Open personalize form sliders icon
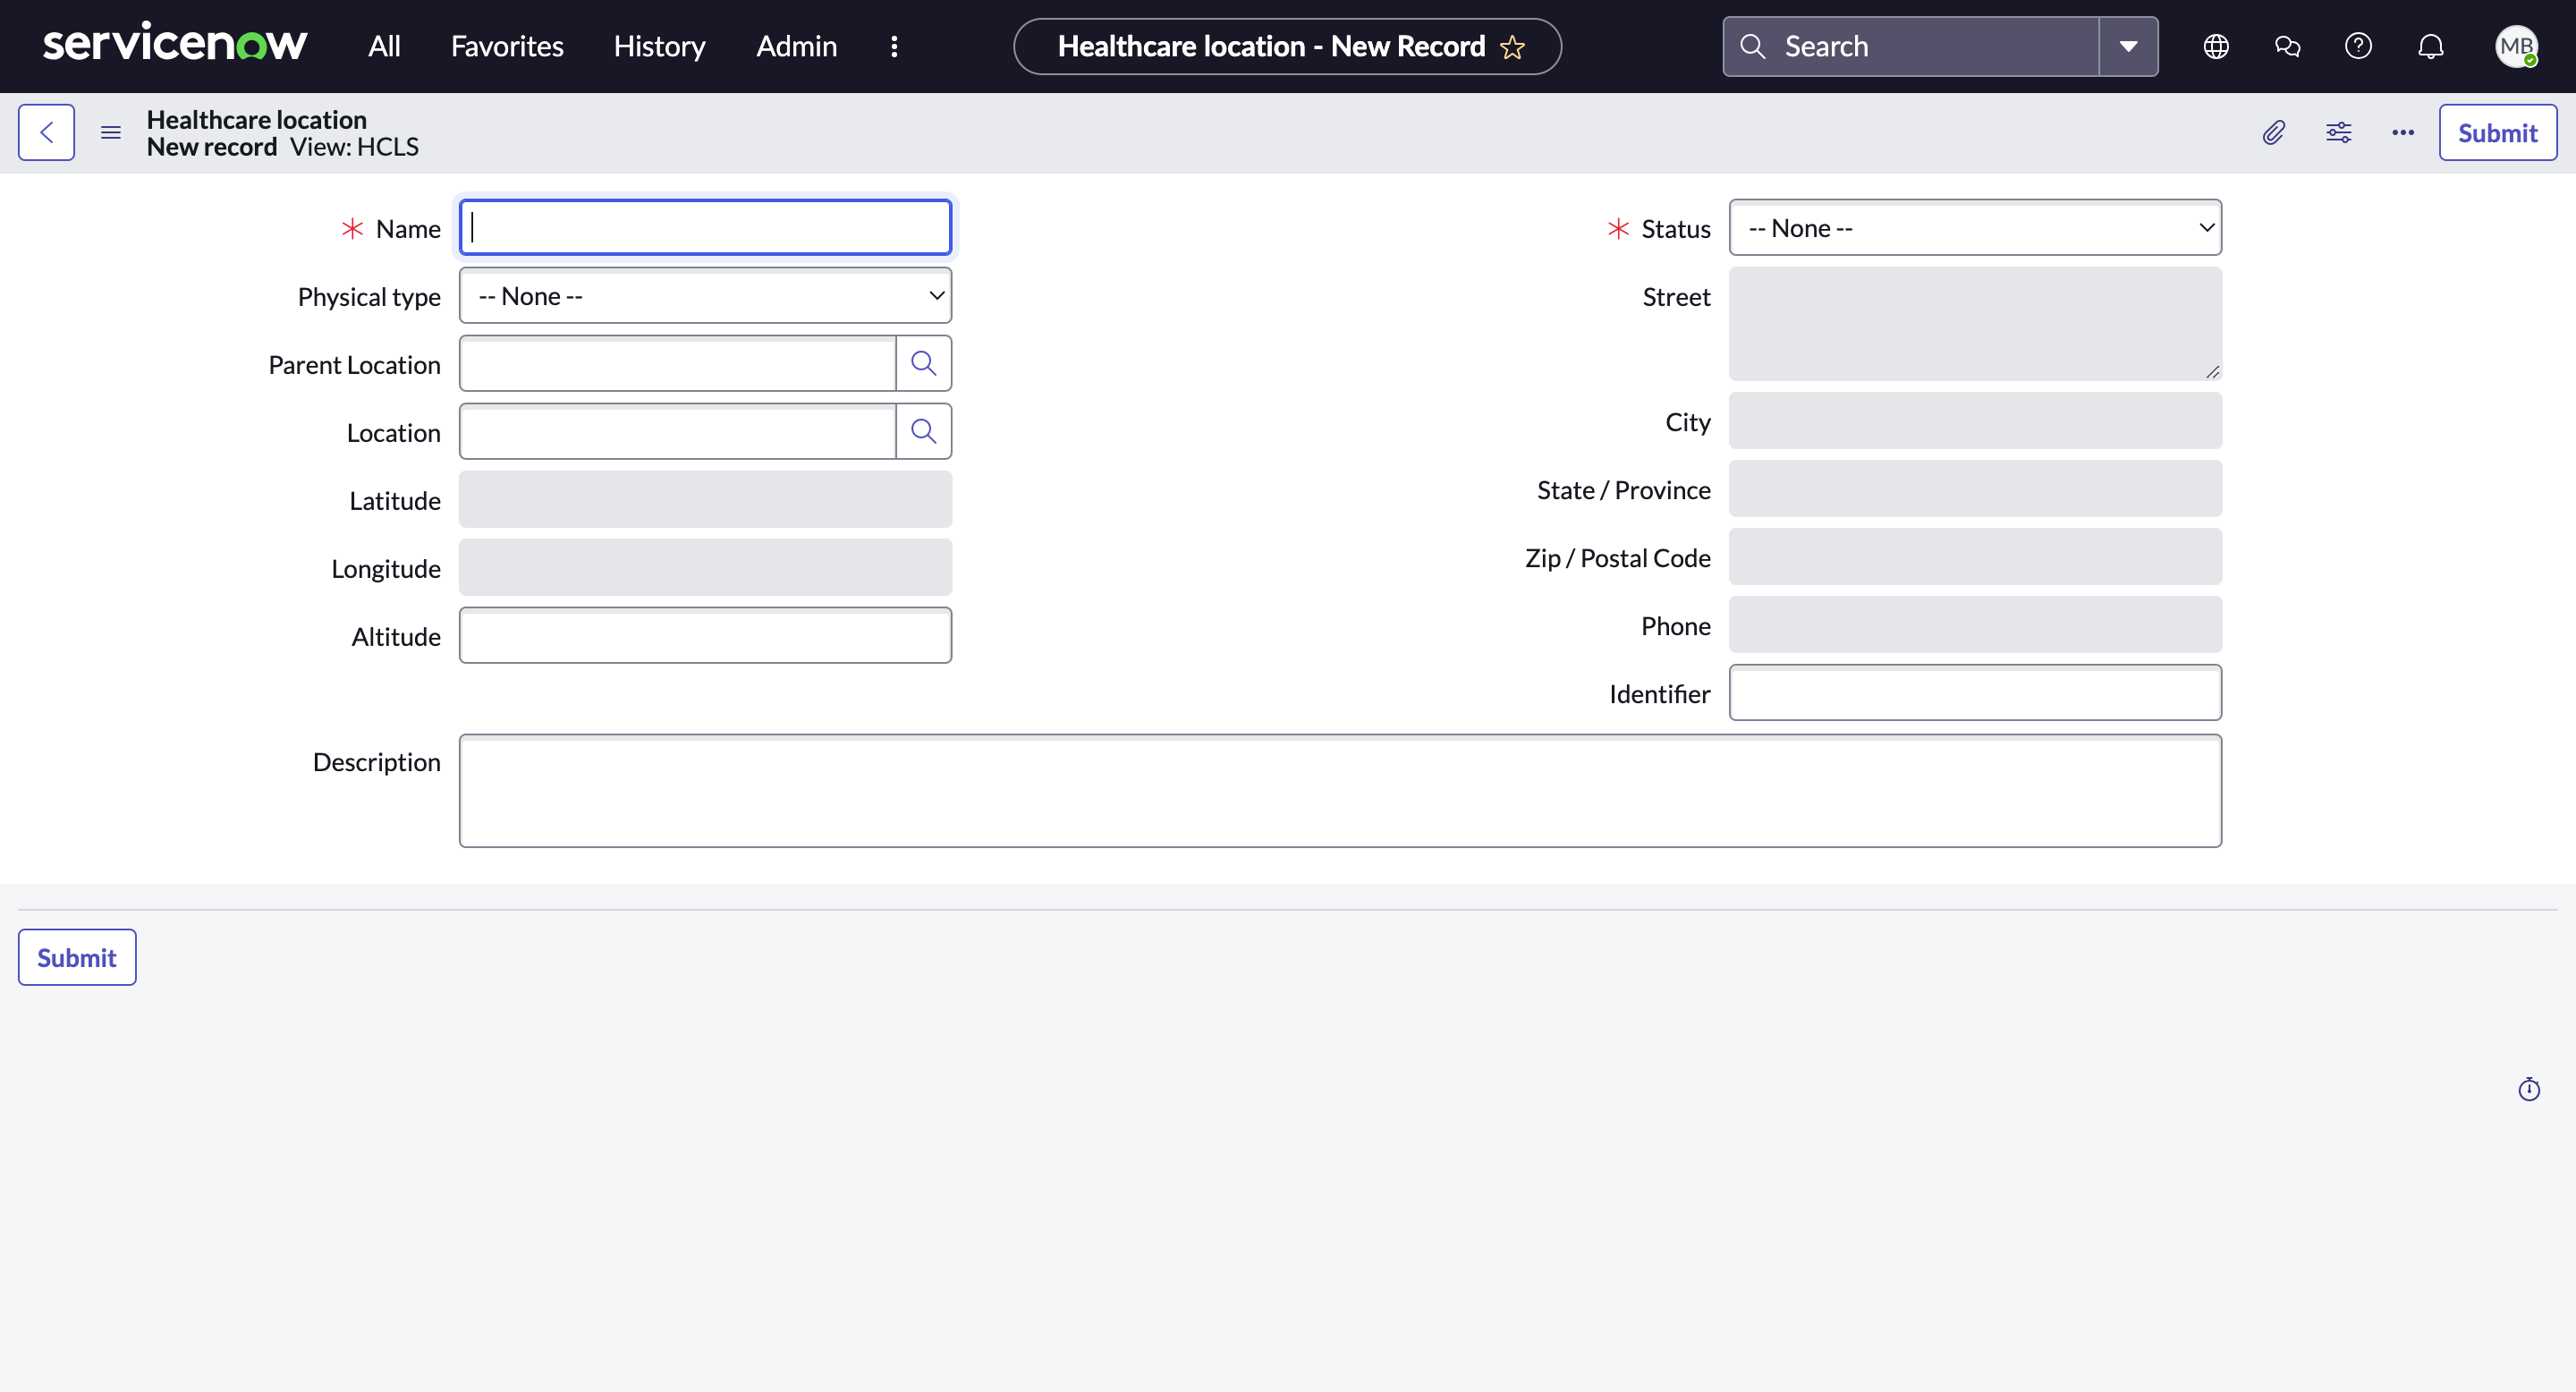Screen dimensions: 2576x1392 click(x=2338, y=132)
